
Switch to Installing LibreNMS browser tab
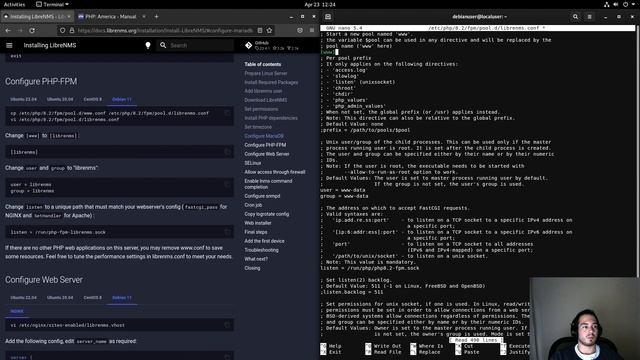click(37, 17)
